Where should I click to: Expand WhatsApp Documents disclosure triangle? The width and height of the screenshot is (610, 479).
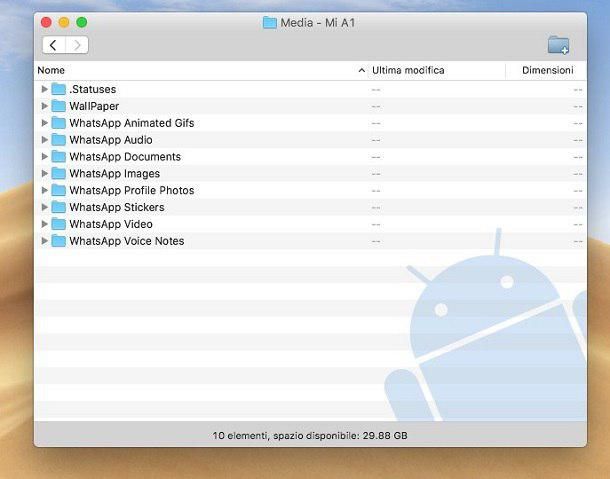pyautogui.click(x=44, y=156)
